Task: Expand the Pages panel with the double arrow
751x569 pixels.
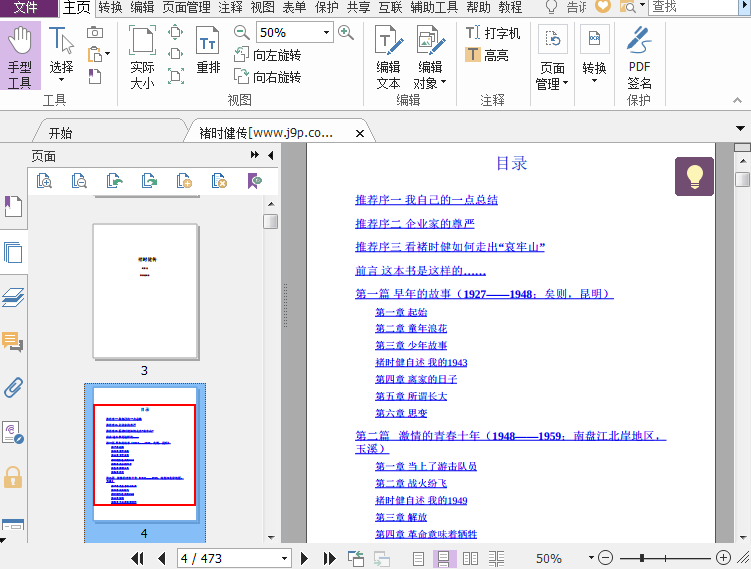Action: (x=255, y=155)
